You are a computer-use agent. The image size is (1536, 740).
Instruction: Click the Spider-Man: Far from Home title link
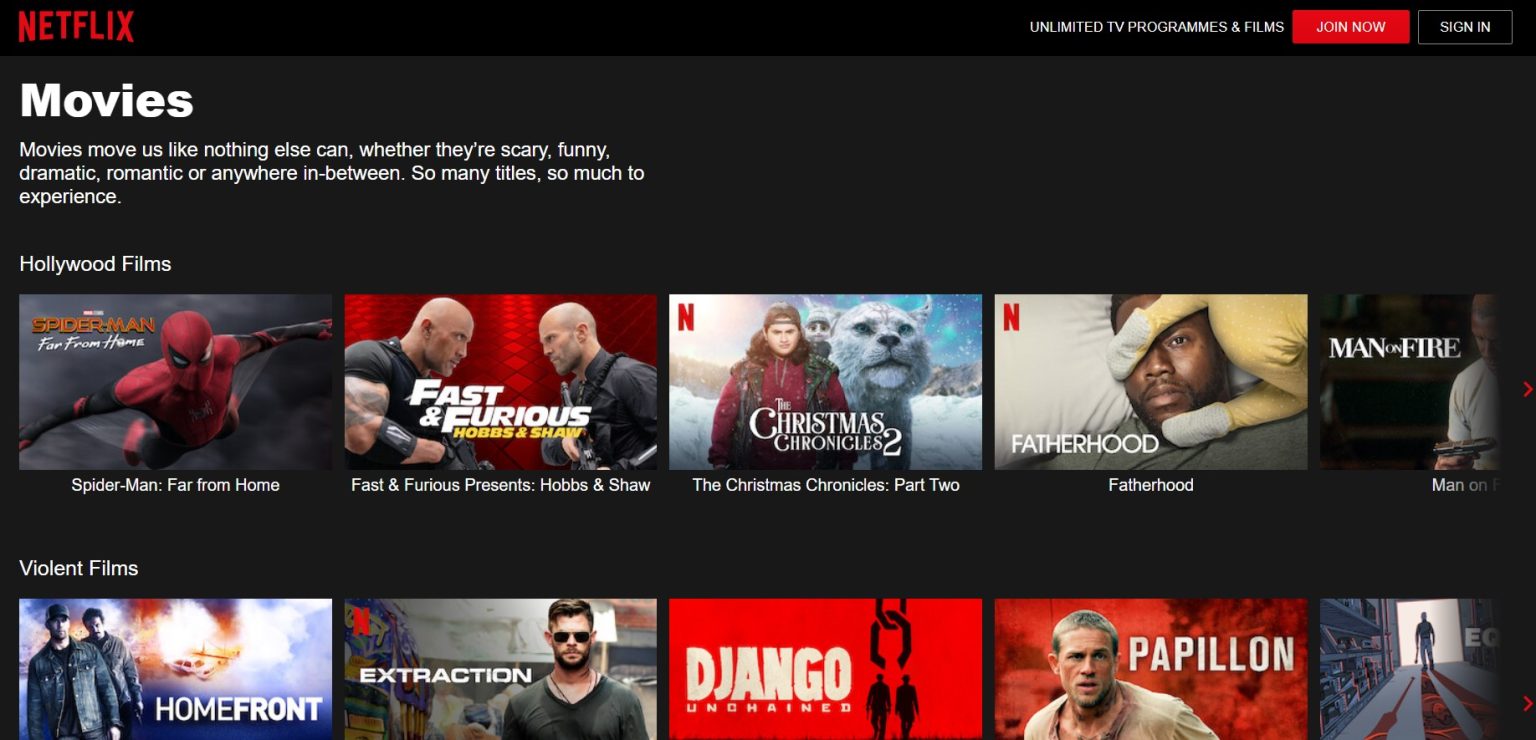click(x=175, y=485)
